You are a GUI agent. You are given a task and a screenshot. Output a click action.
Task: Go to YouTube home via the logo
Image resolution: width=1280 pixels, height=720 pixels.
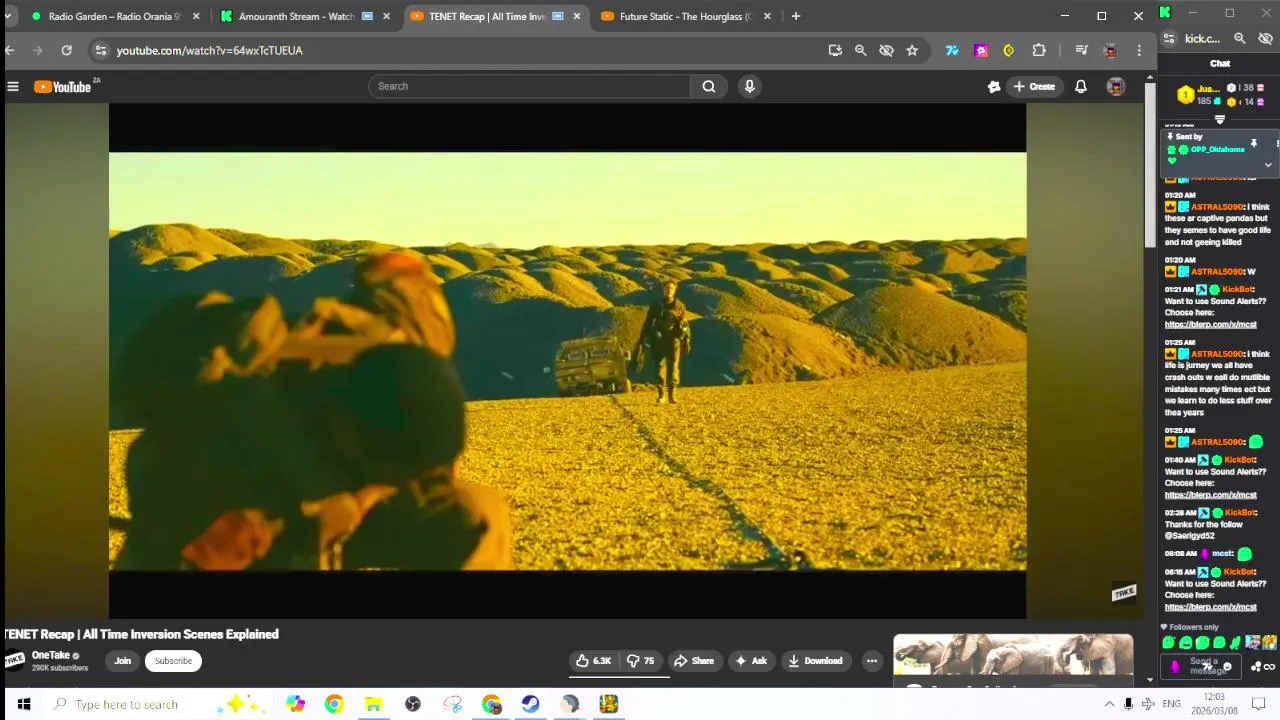point(63,87)
